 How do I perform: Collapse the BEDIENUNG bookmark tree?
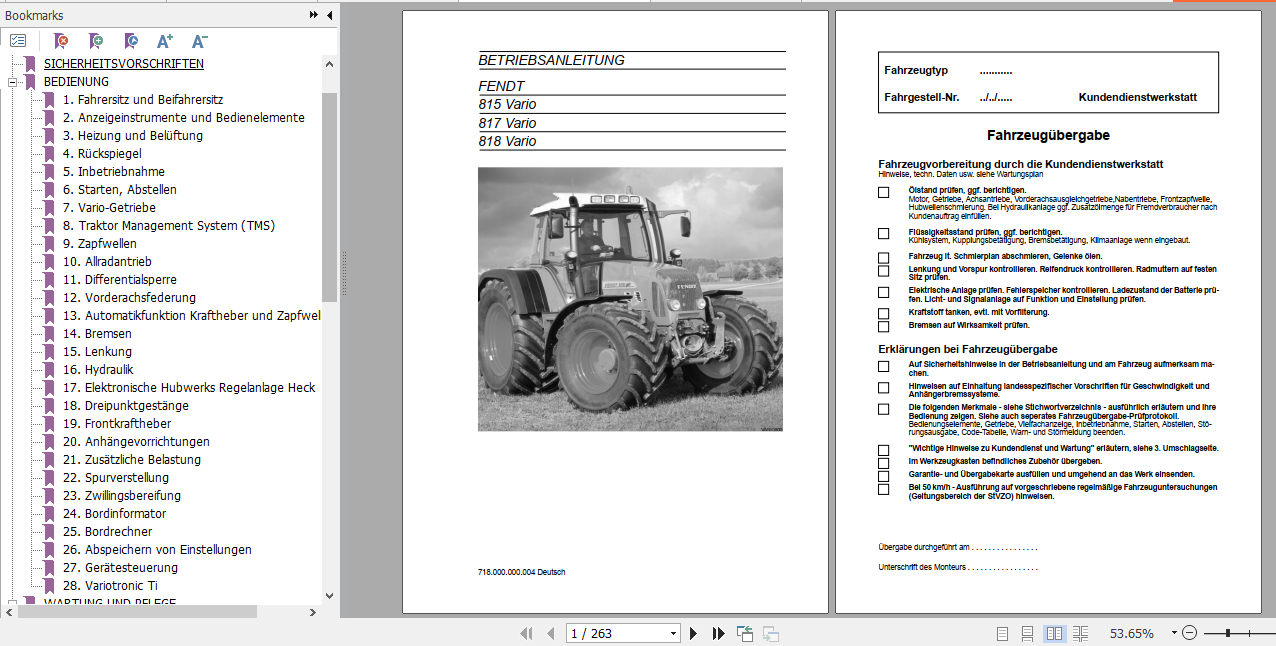12,82
